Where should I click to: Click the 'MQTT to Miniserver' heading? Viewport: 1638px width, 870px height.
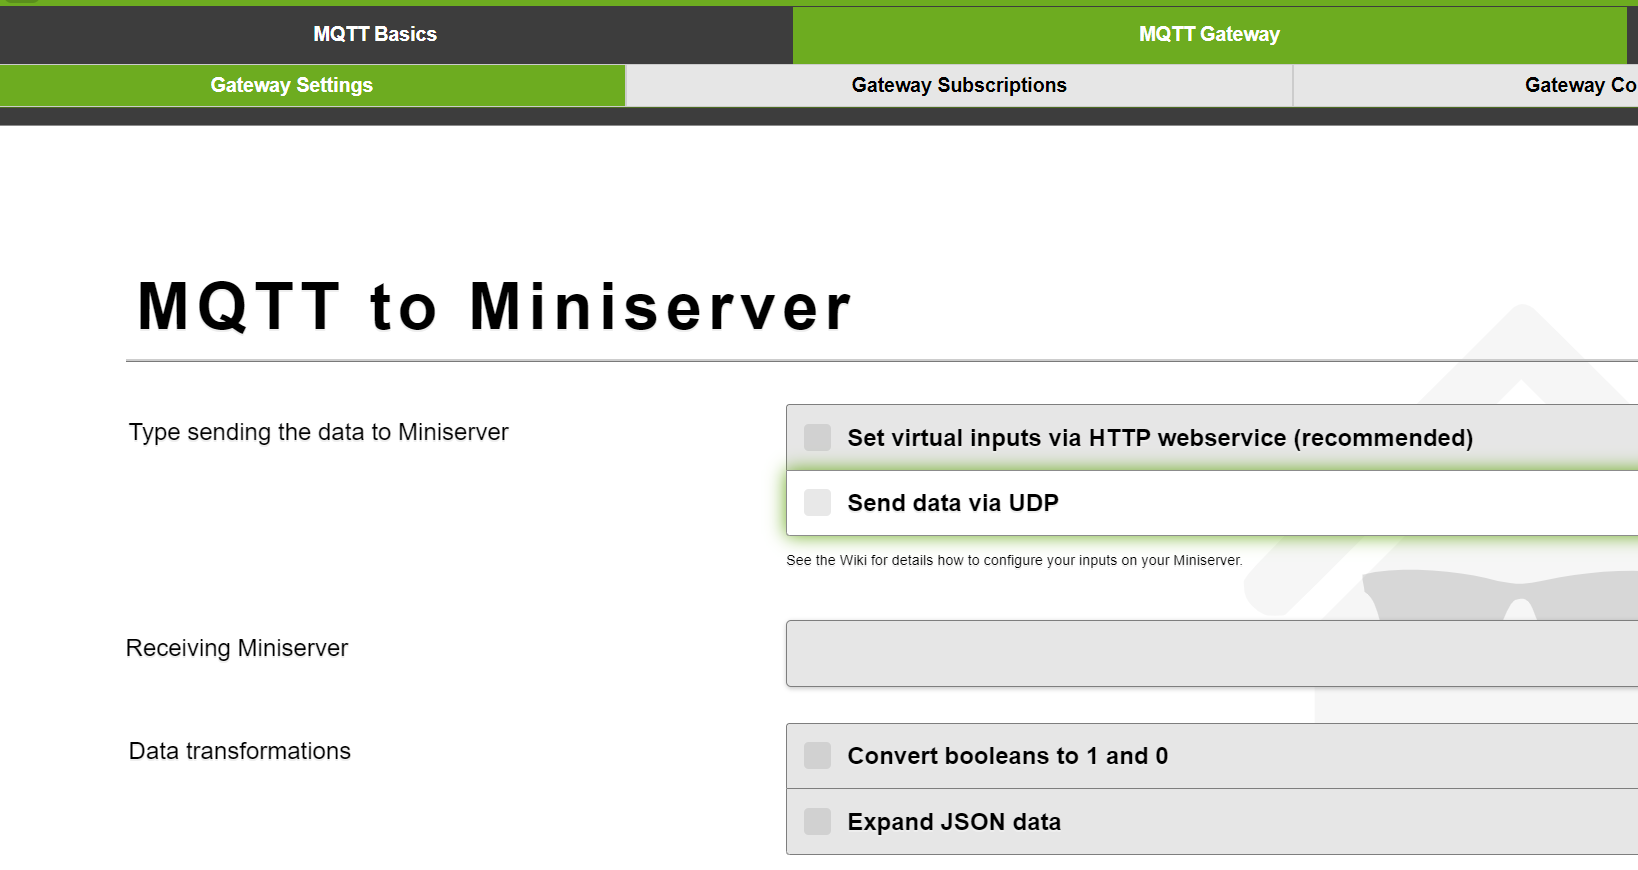(x=494, y=306)
